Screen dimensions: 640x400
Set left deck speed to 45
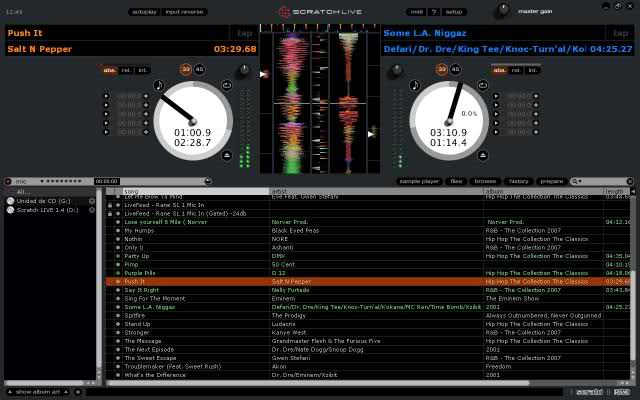pos(199,69)
